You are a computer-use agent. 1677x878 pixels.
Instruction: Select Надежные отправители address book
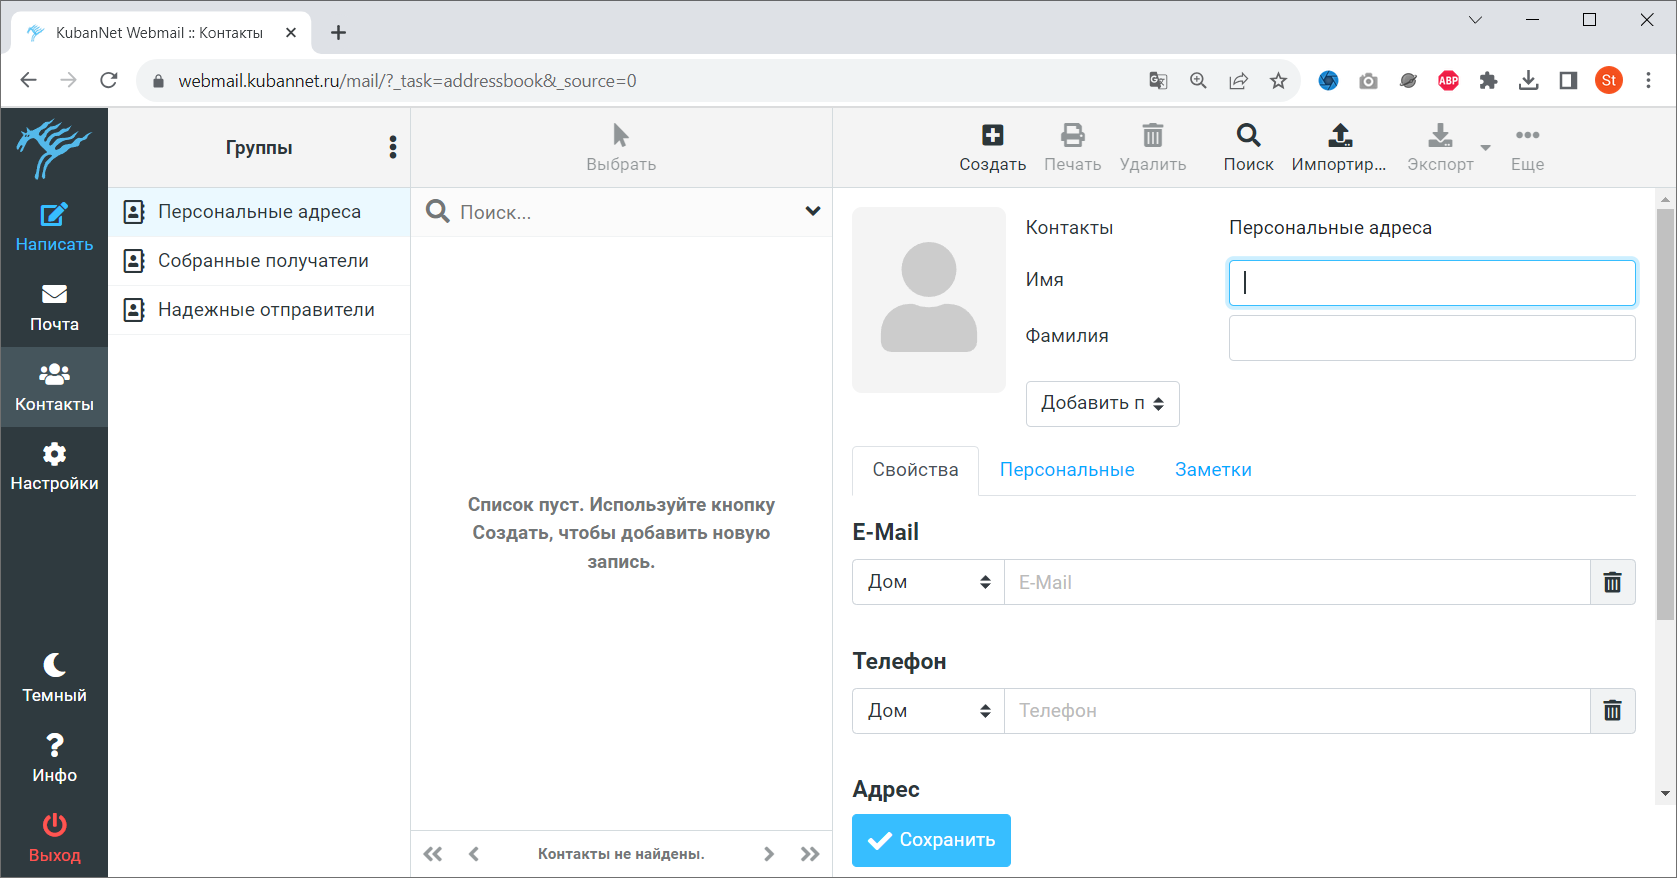pos(259,310)
